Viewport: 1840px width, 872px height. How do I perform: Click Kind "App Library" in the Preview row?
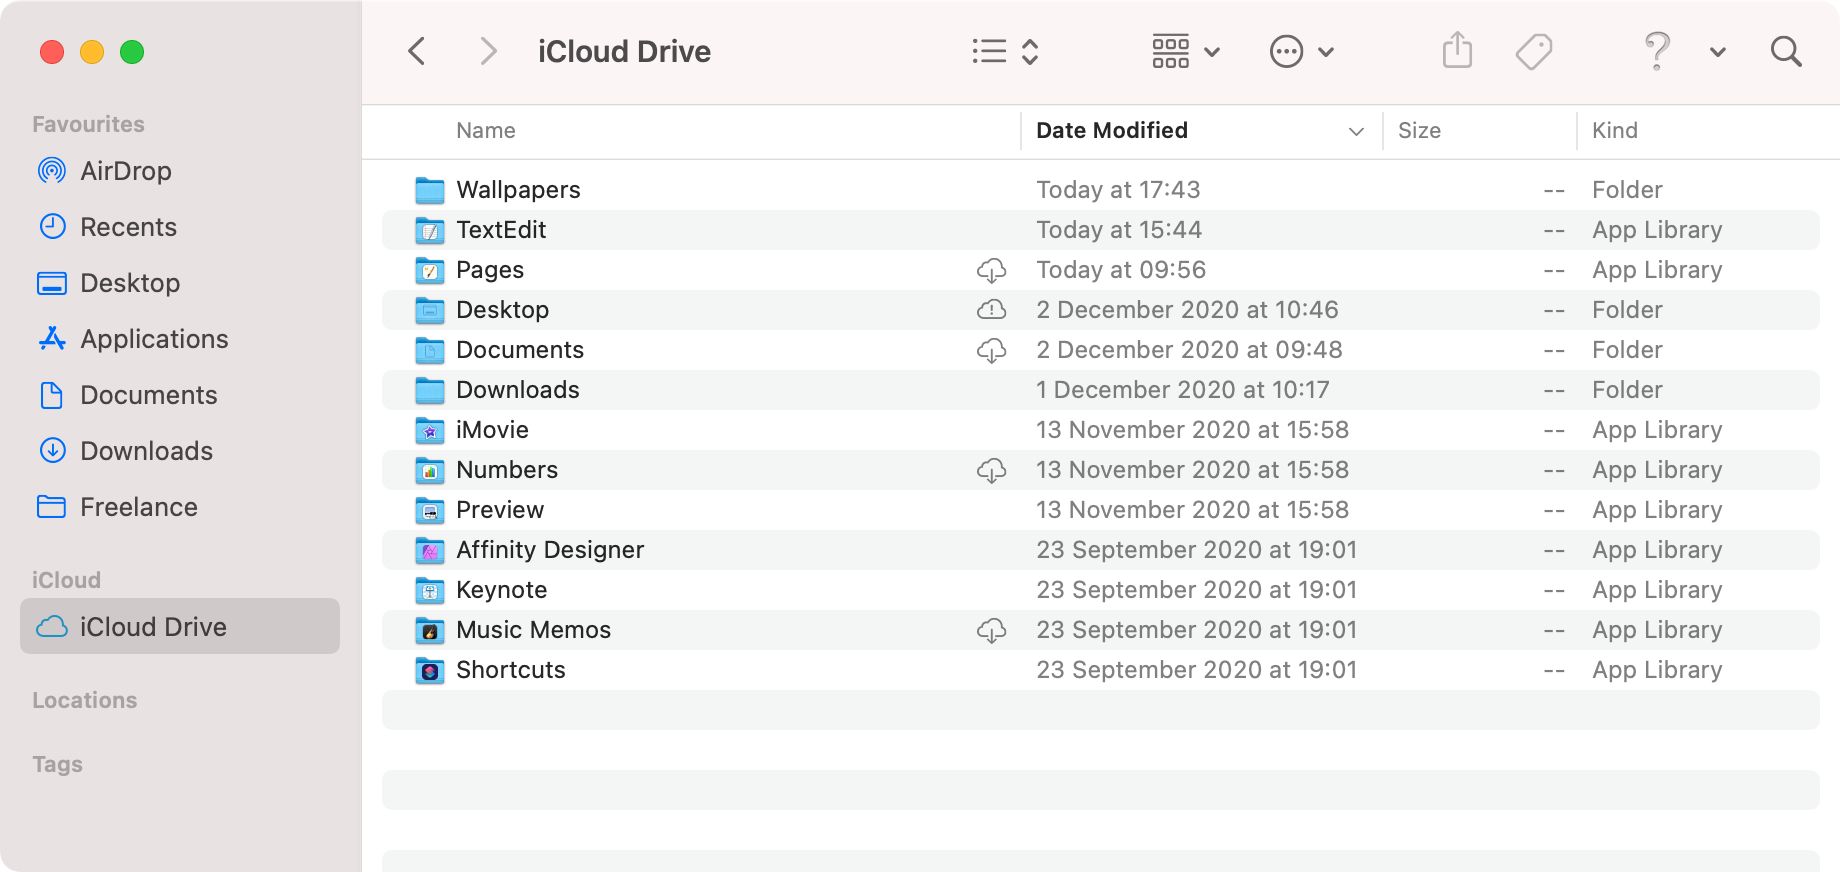[1657, 510]
